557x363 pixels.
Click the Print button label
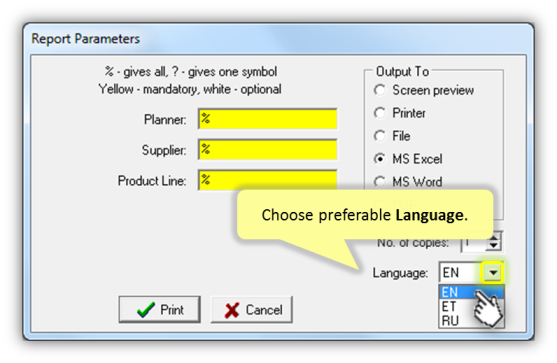pos(172,310)
